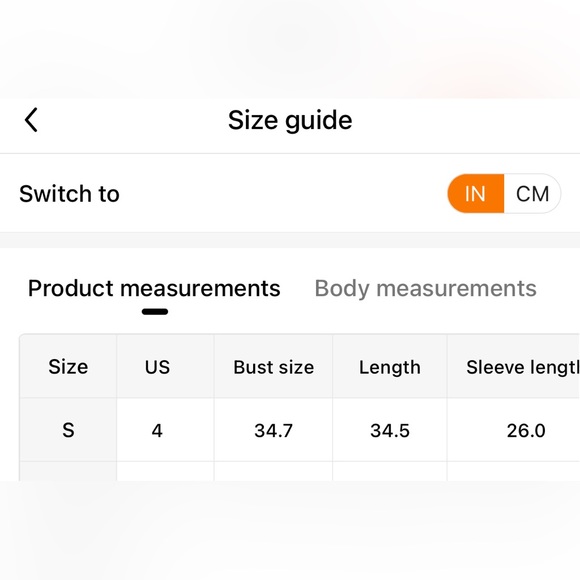This screenshot has height=580, width=580.
Task: Select the Length column header
Action: point(390,367)
